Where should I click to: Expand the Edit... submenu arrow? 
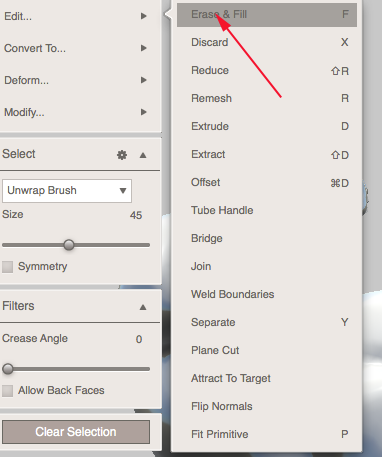point(144,16)
